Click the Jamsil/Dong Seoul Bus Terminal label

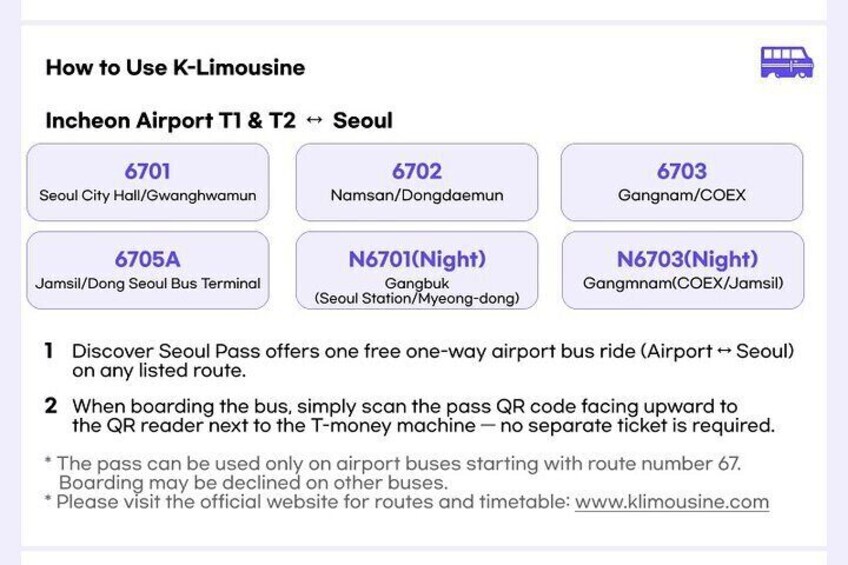148,284
